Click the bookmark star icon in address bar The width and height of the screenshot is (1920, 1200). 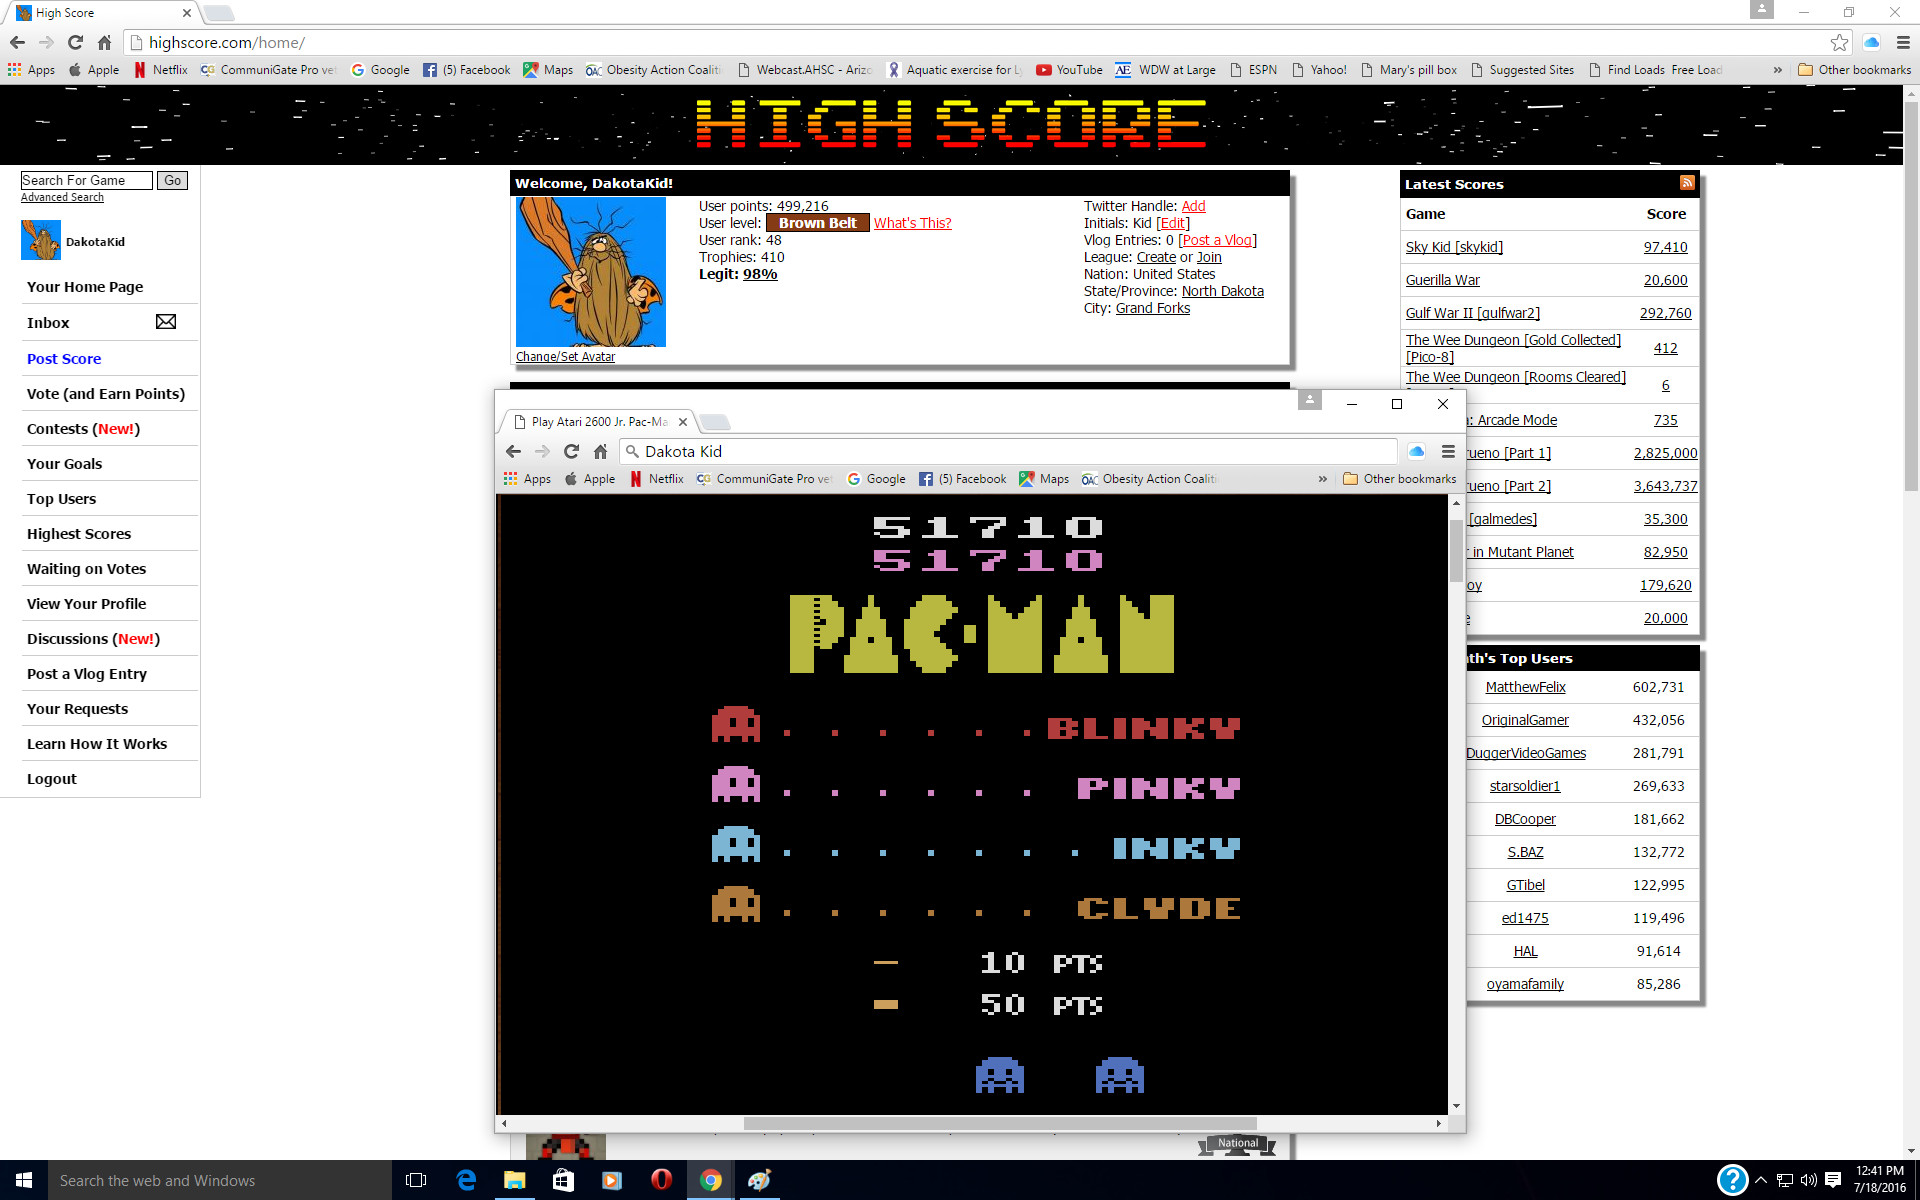(1839, 42)
